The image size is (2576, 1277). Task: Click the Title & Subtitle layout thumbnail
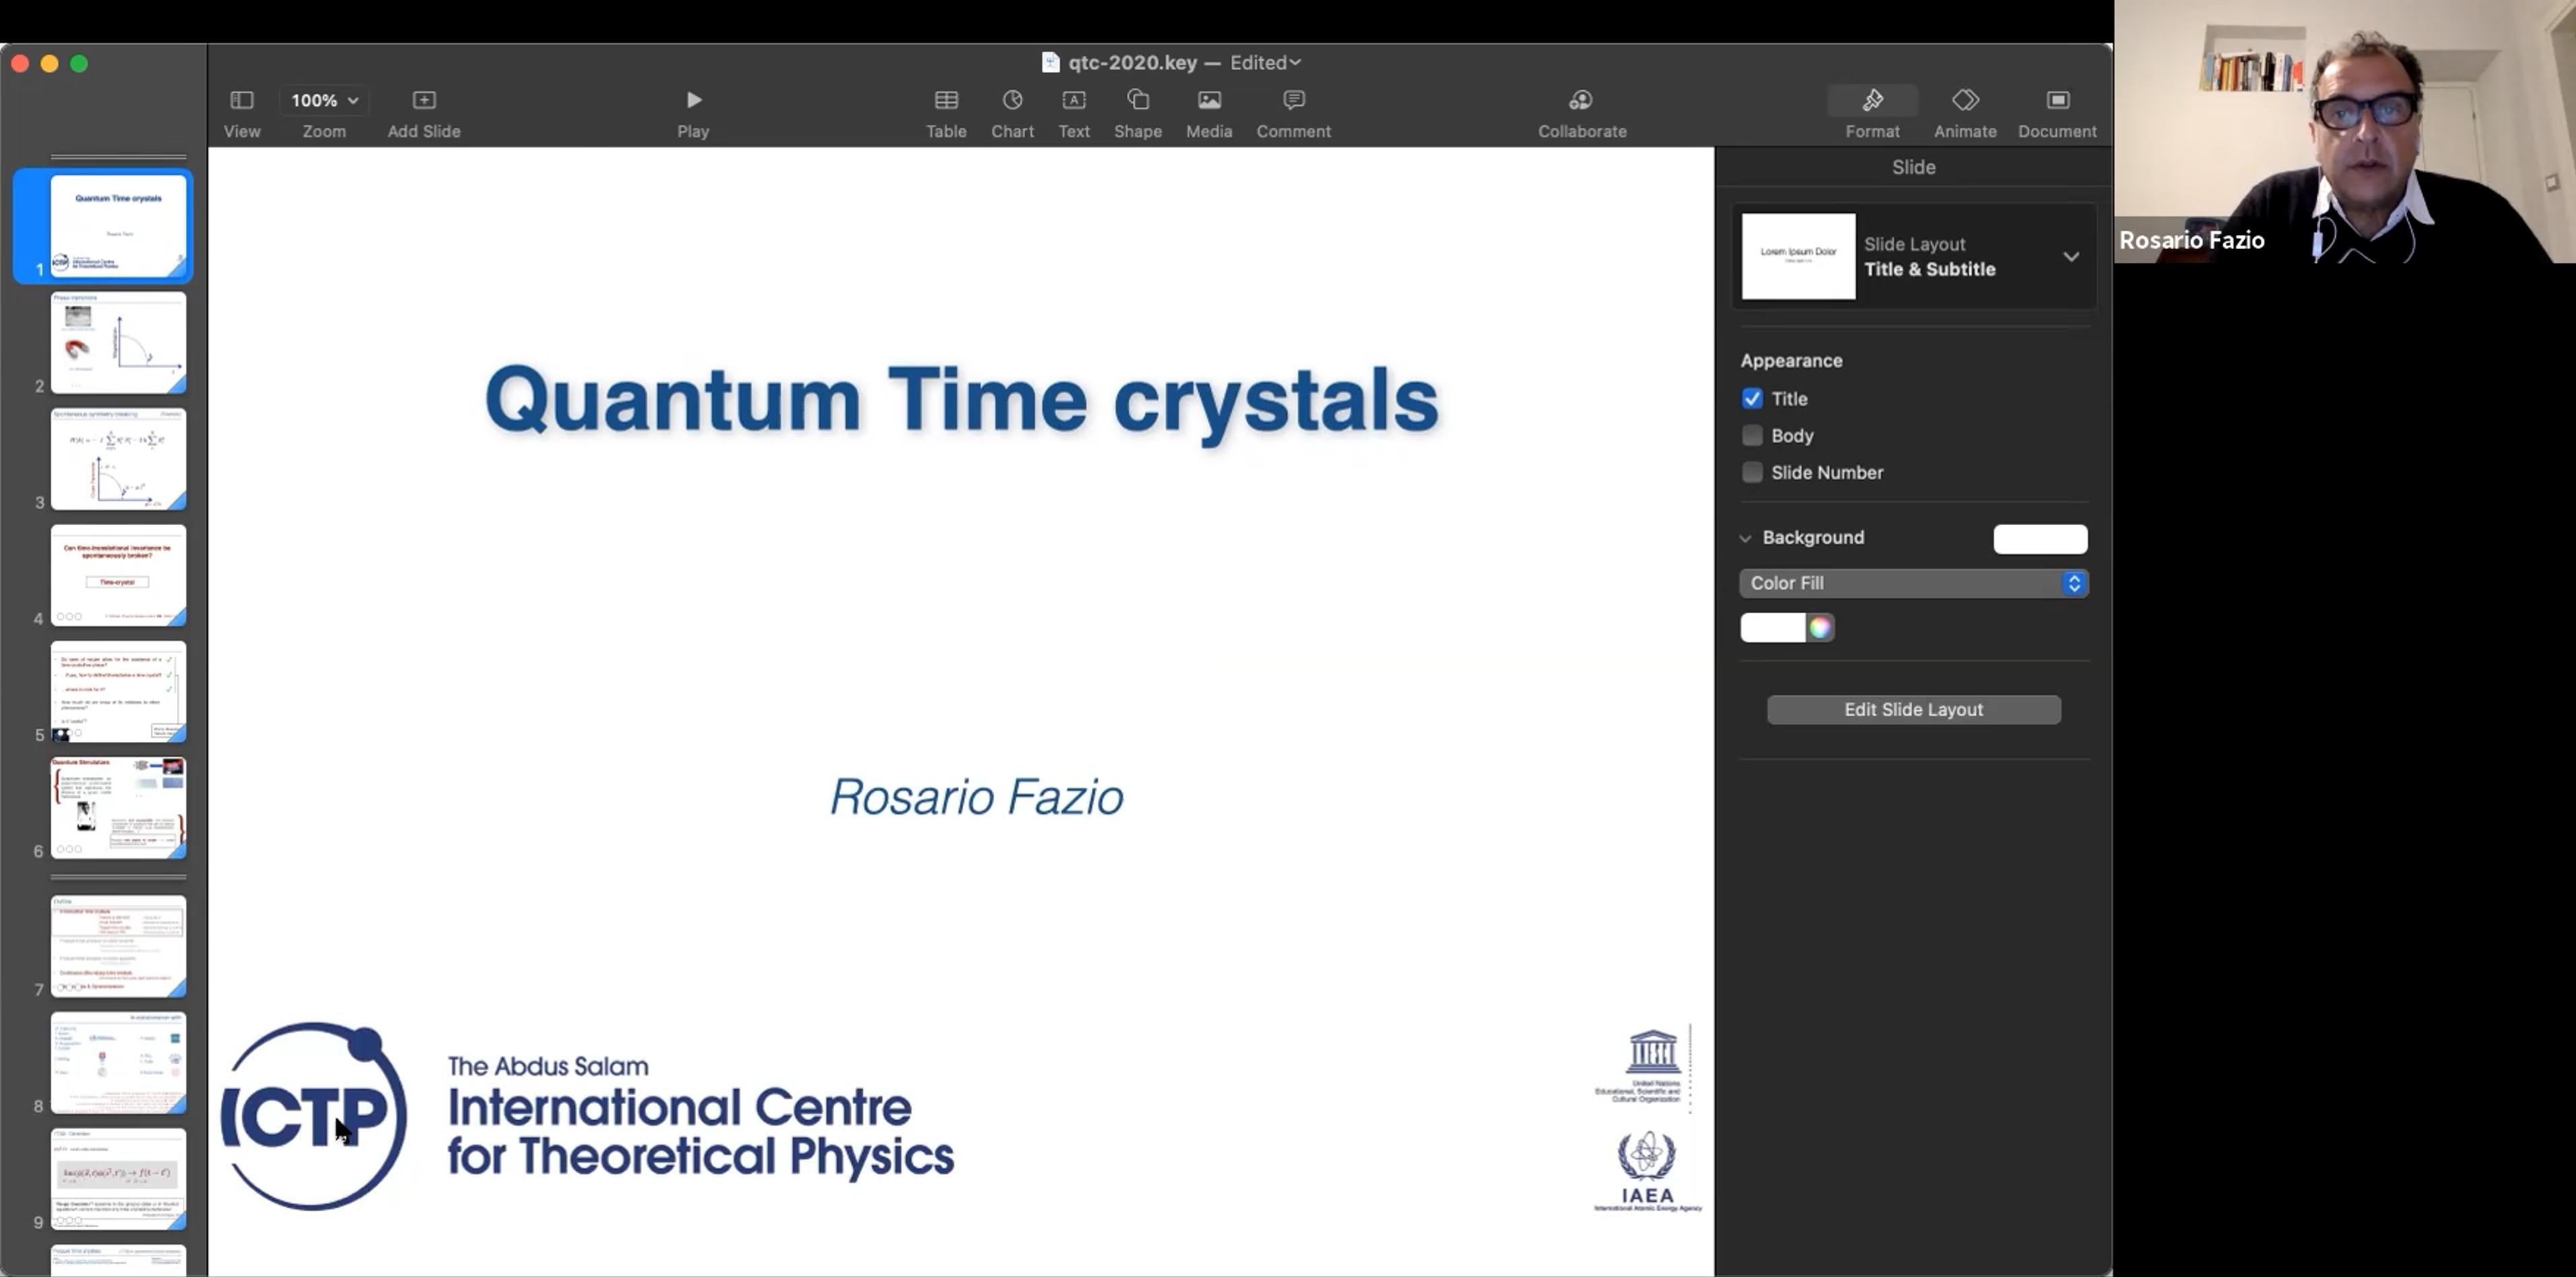pos(1798,256)
